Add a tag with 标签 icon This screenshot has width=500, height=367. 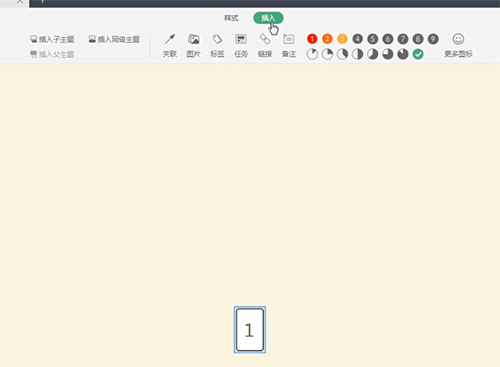click(217, 45)
